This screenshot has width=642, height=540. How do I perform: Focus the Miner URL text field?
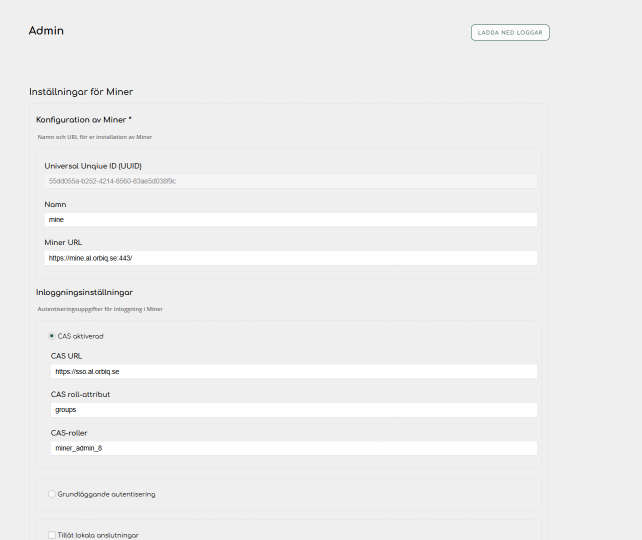(291, 257)
